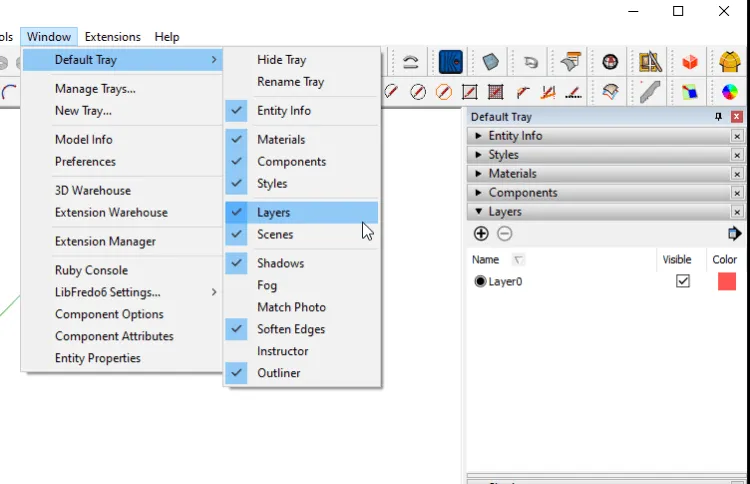
Task: Click the grey twisting arrow toolbar icon
Action: [x=530, y=62]
